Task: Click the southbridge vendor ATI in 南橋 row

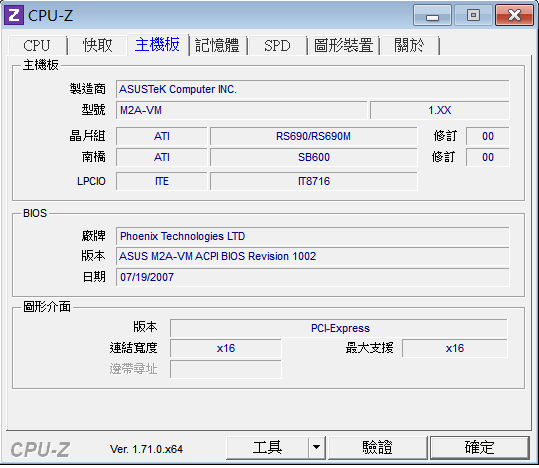Action: pyautogui.click(x=162, y=157)
